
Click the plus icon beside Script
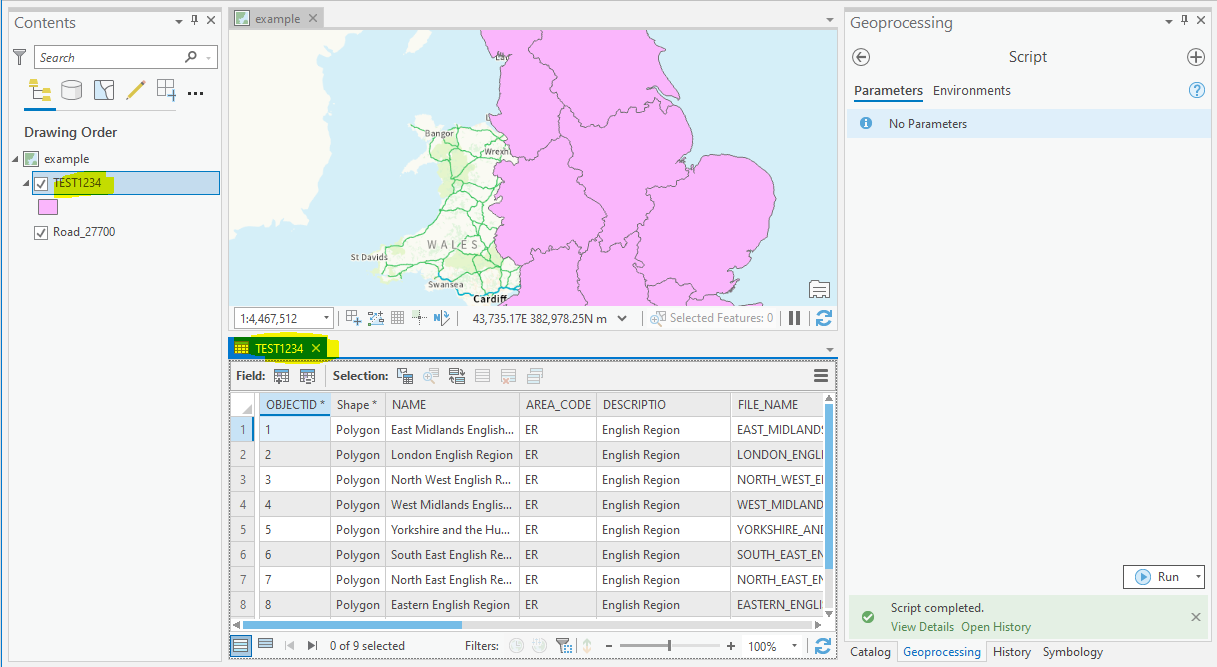1195,57
